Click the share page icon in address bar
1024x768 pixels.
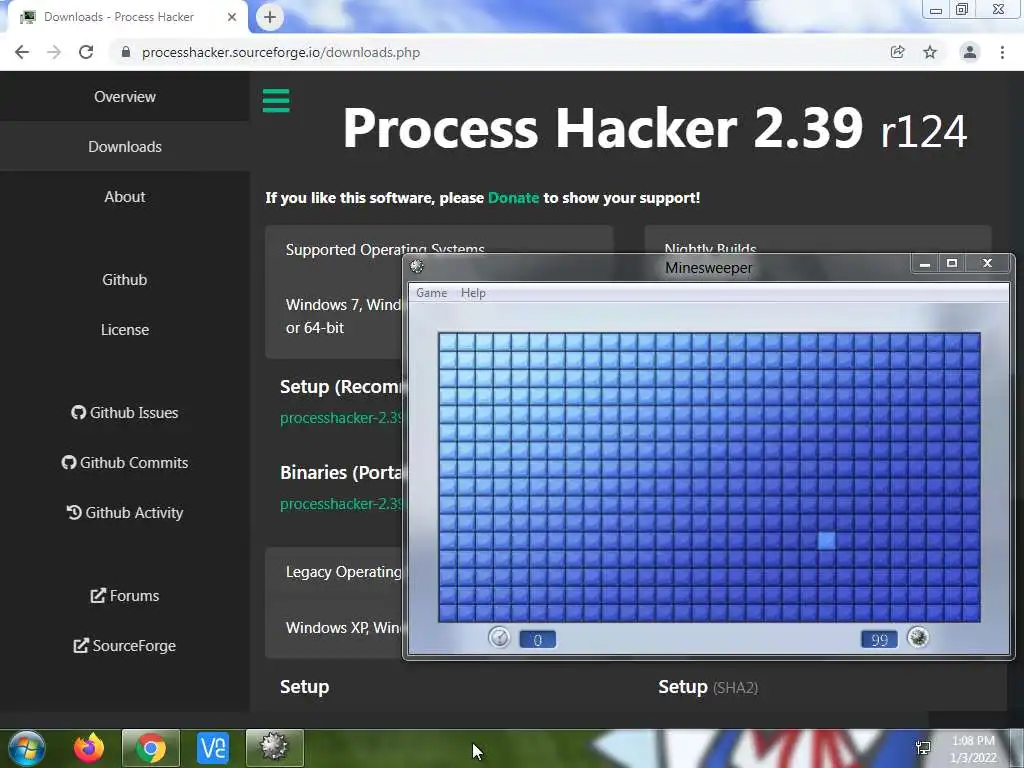pyautogui.click(x=898, y=52)
